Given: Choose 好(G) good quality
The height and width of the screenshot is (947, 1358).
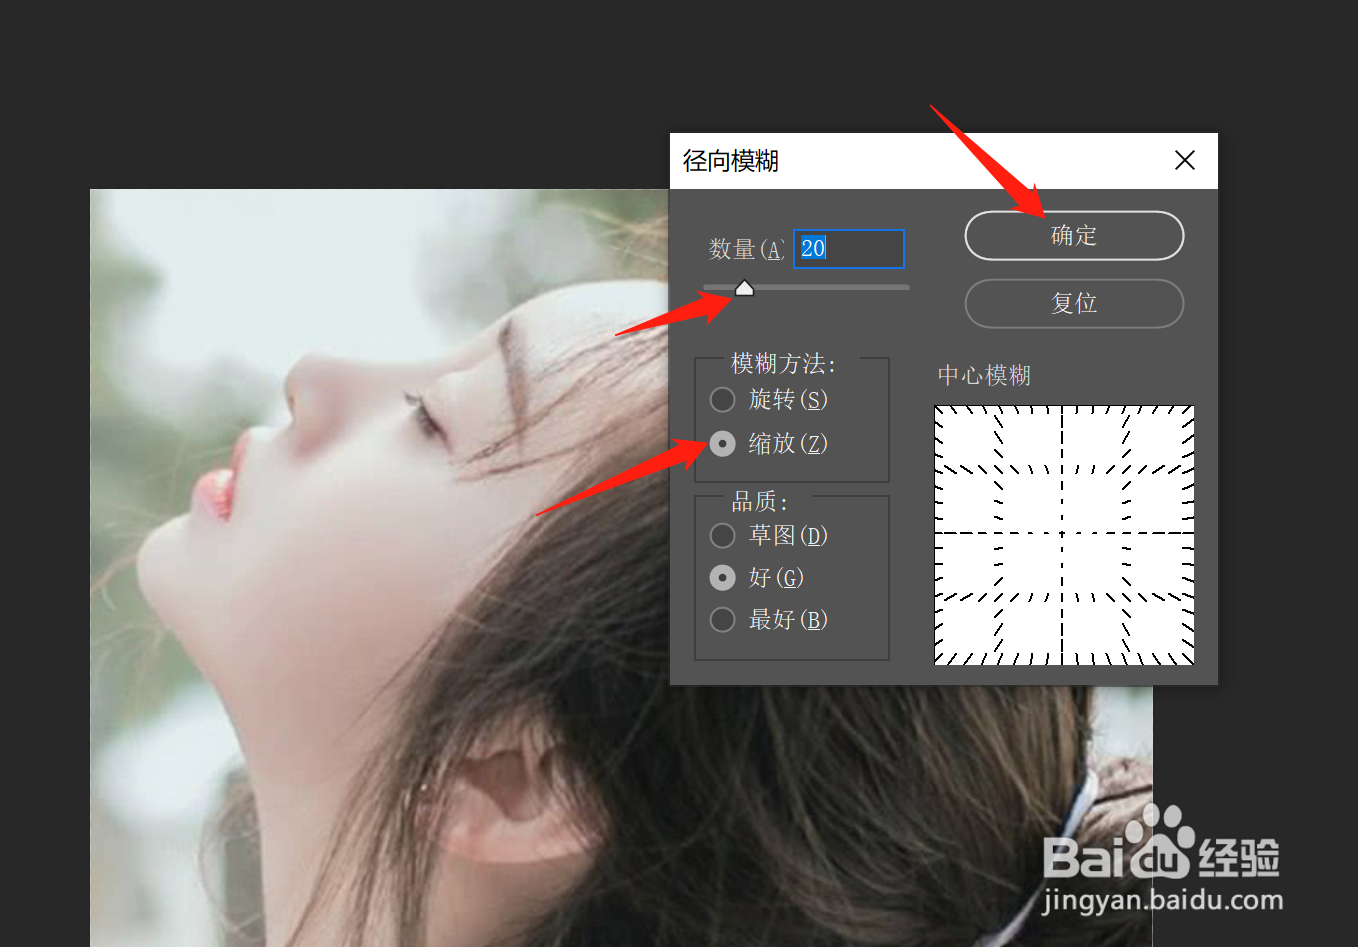Looking at the screenshot, I should click(757, 578).
